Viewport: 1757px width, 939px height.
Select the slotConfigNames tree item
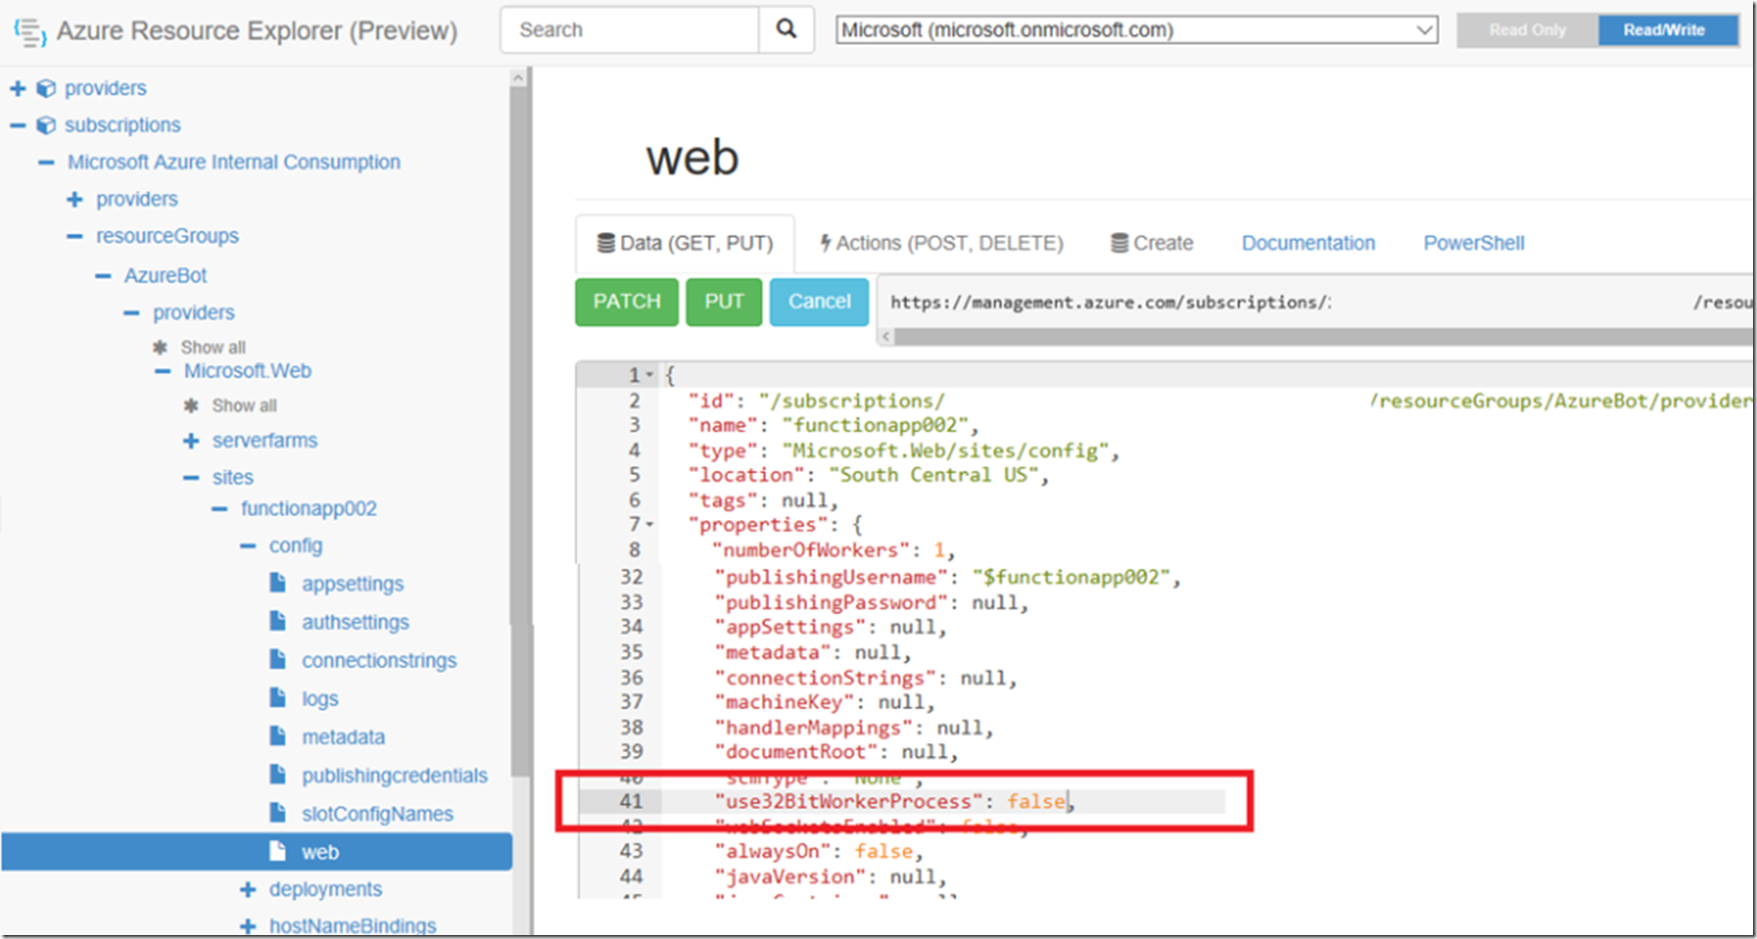(x=377, y=814)
